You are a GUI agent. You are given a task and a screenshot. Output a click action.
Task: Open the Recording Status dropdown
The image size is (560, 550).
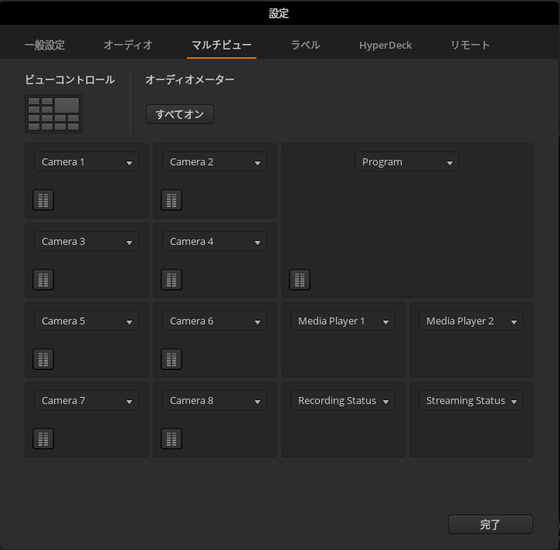[343, 401]
